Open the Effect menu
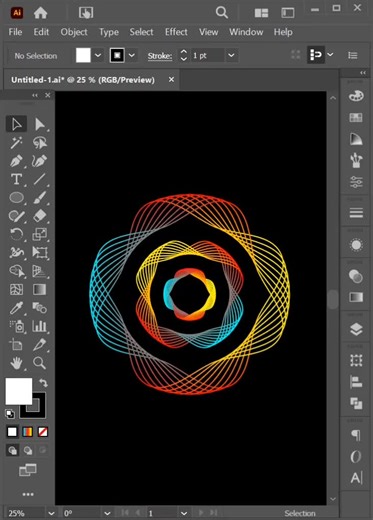 (x=176, y=32)
